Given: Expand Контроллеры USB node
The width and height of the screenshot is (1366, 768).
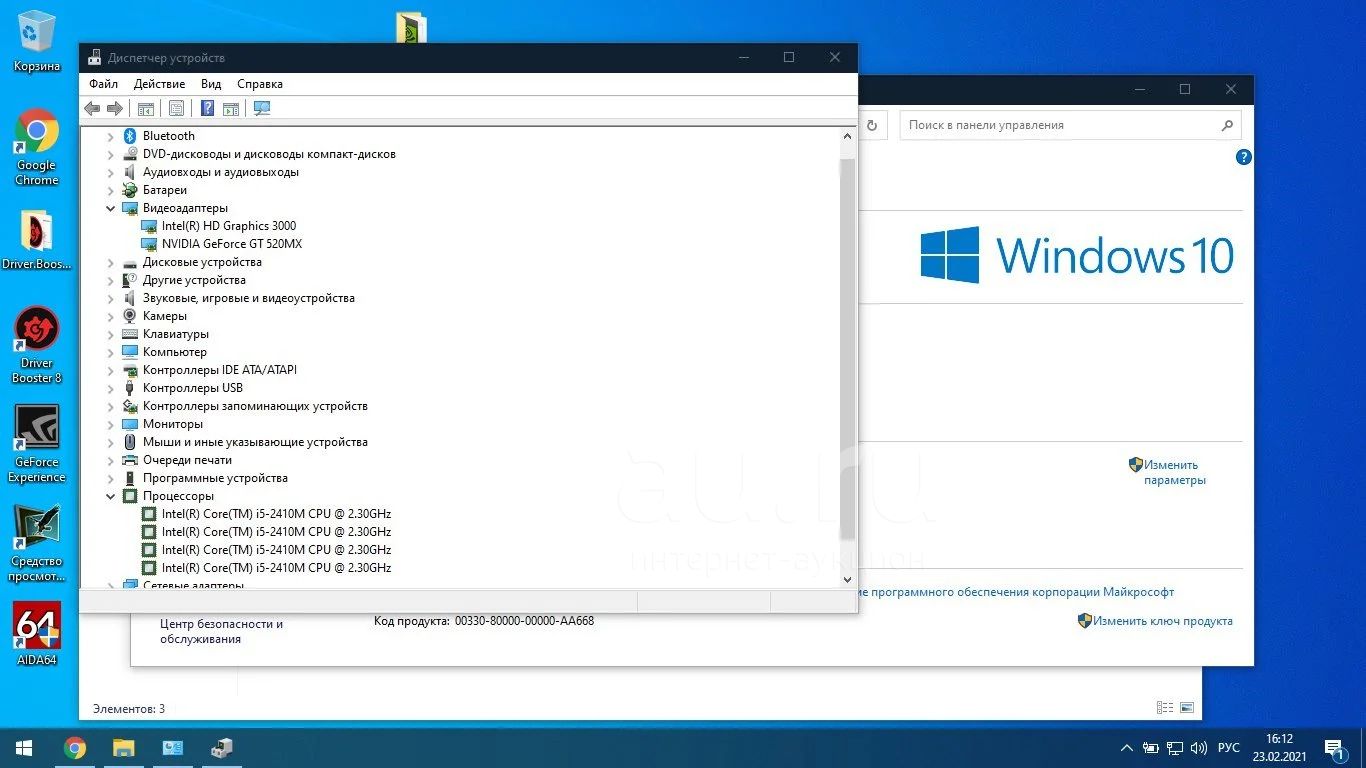Looking at the screenshot, I should point(111,388).
